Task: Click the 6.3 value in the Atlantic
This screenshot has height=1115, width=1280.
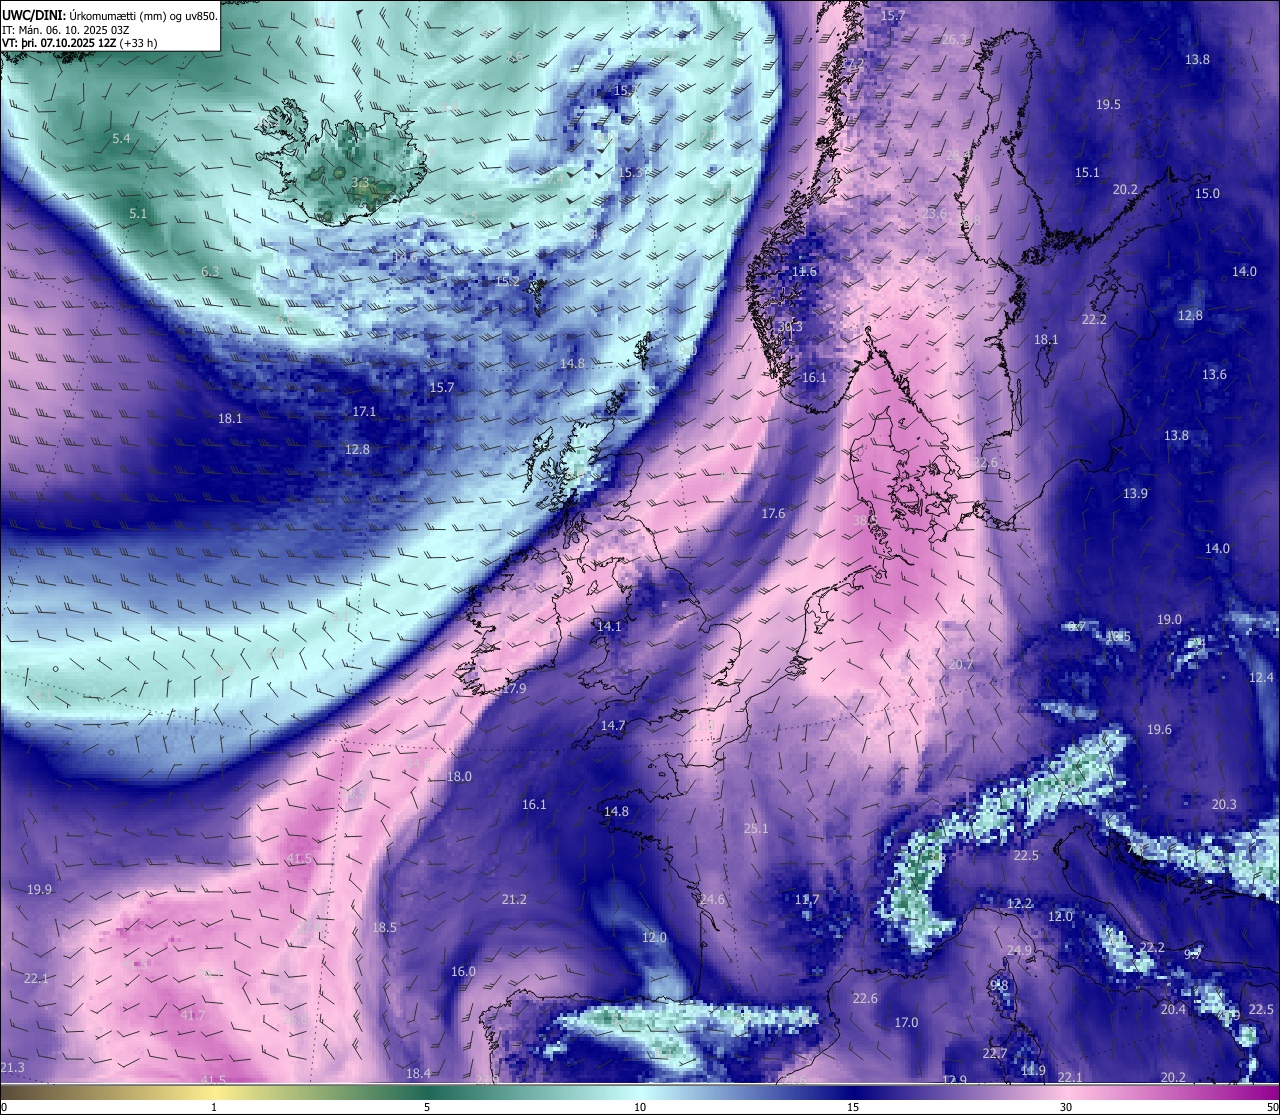Action: [x=210, y=271]
